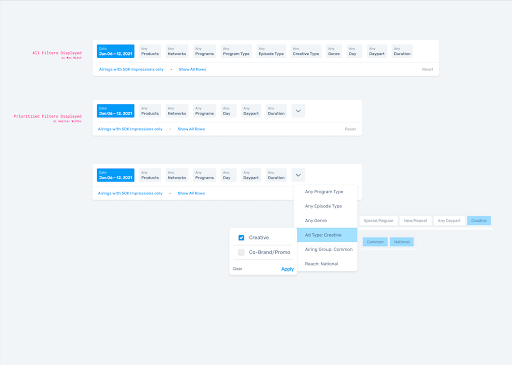Screen dimensions: 512x365
Task: Select Any Genre menu entry
Action: tap(327, 220)
